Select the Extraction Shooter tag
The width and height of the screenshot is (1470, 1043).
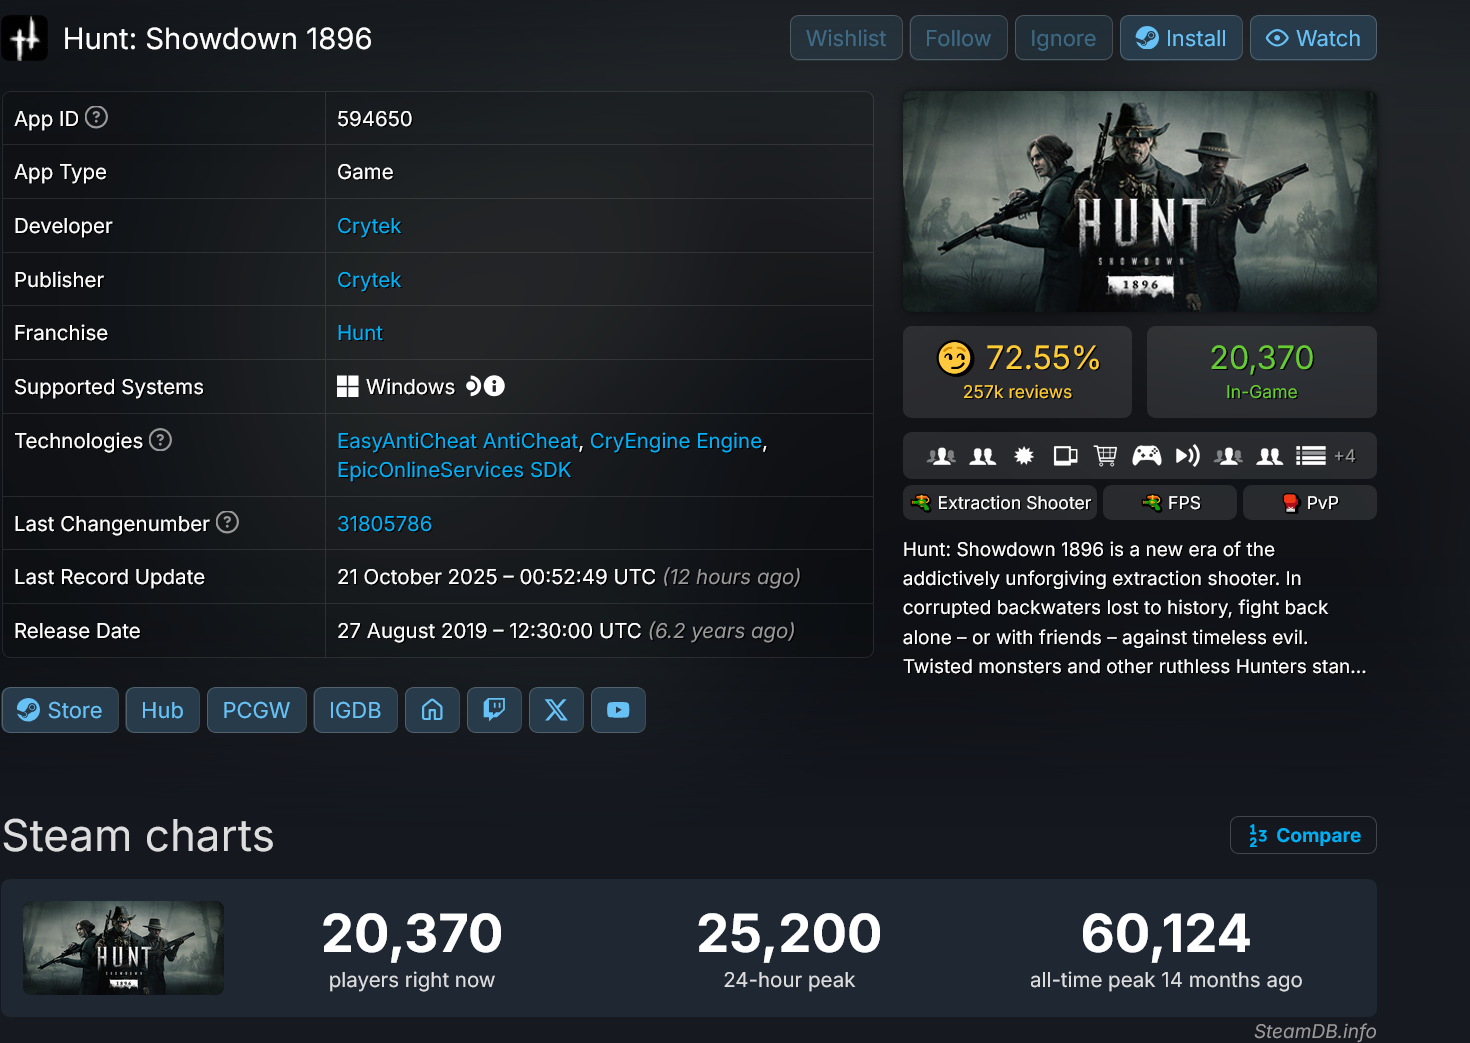point(1000,503)
